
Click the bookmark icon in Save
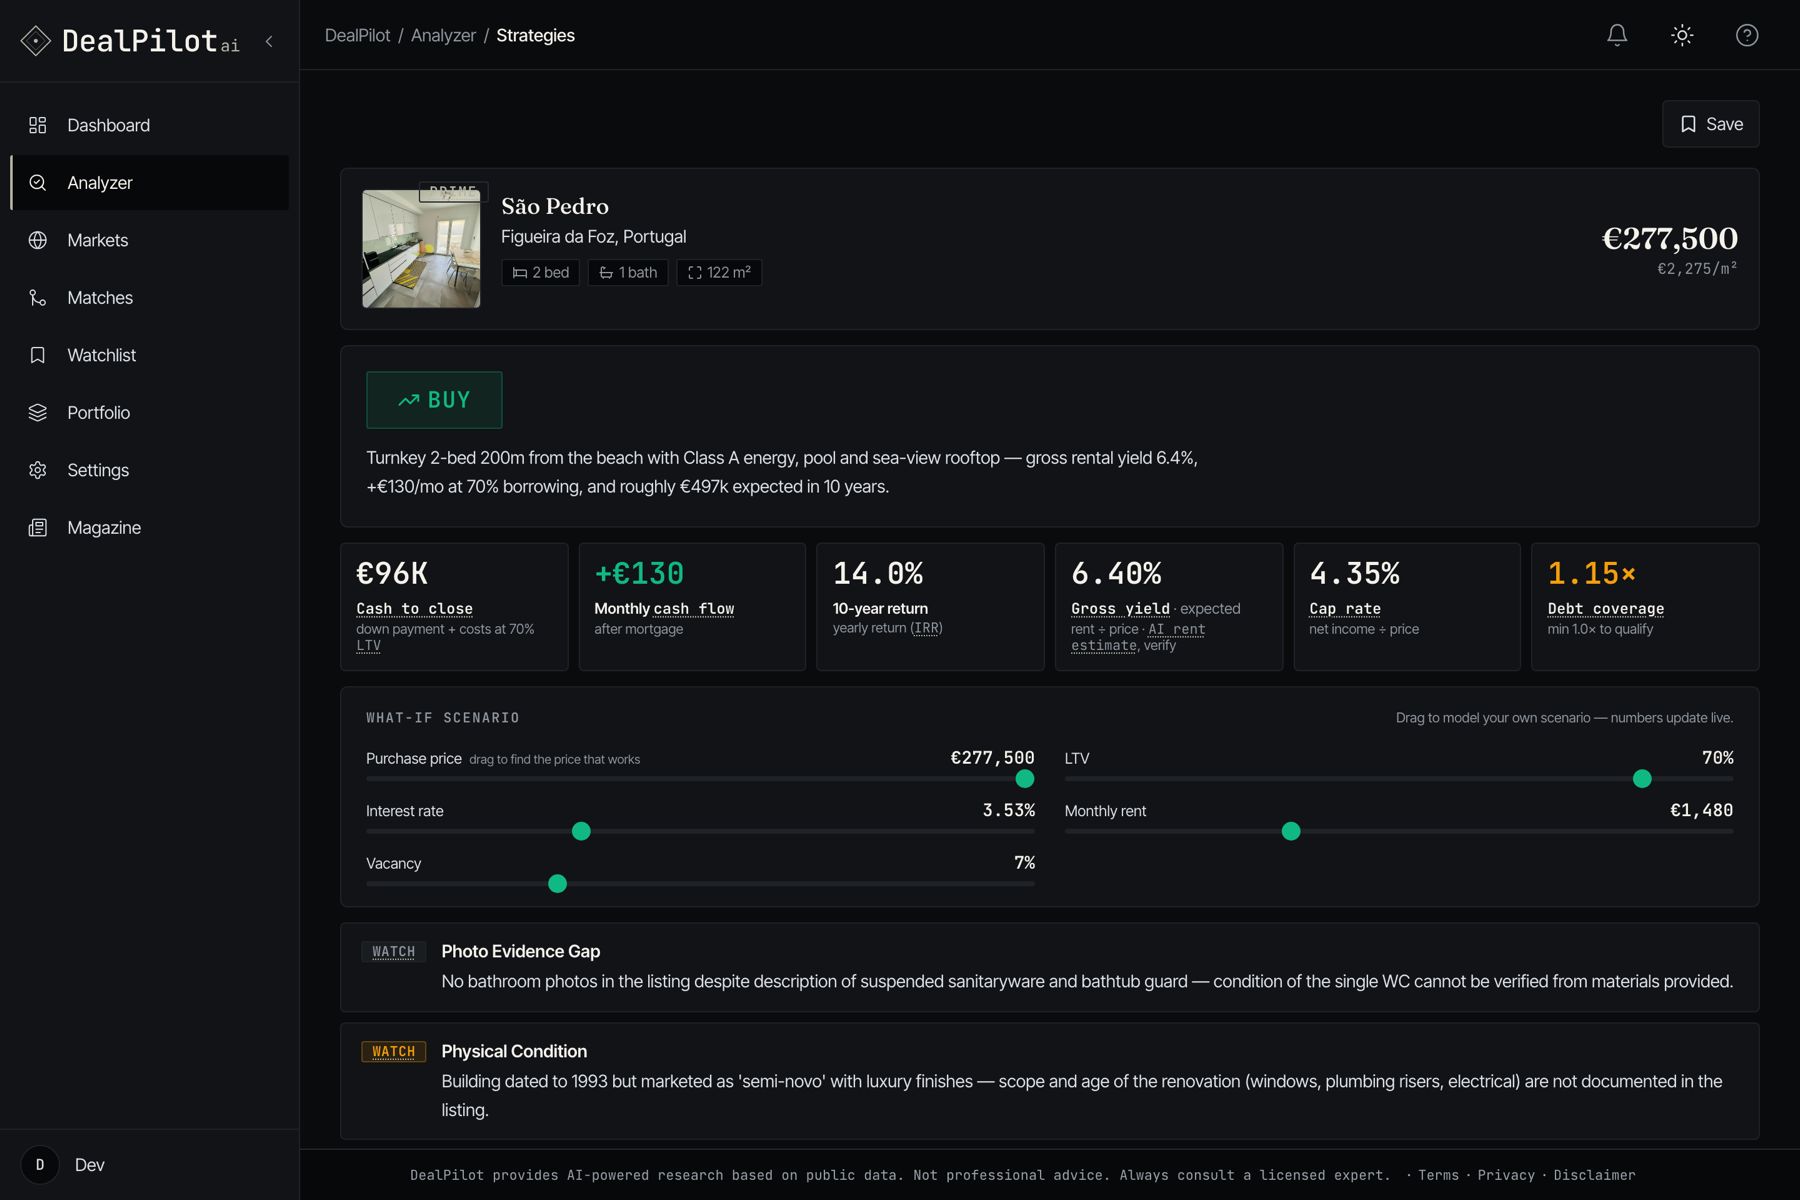click(1688, 124)
